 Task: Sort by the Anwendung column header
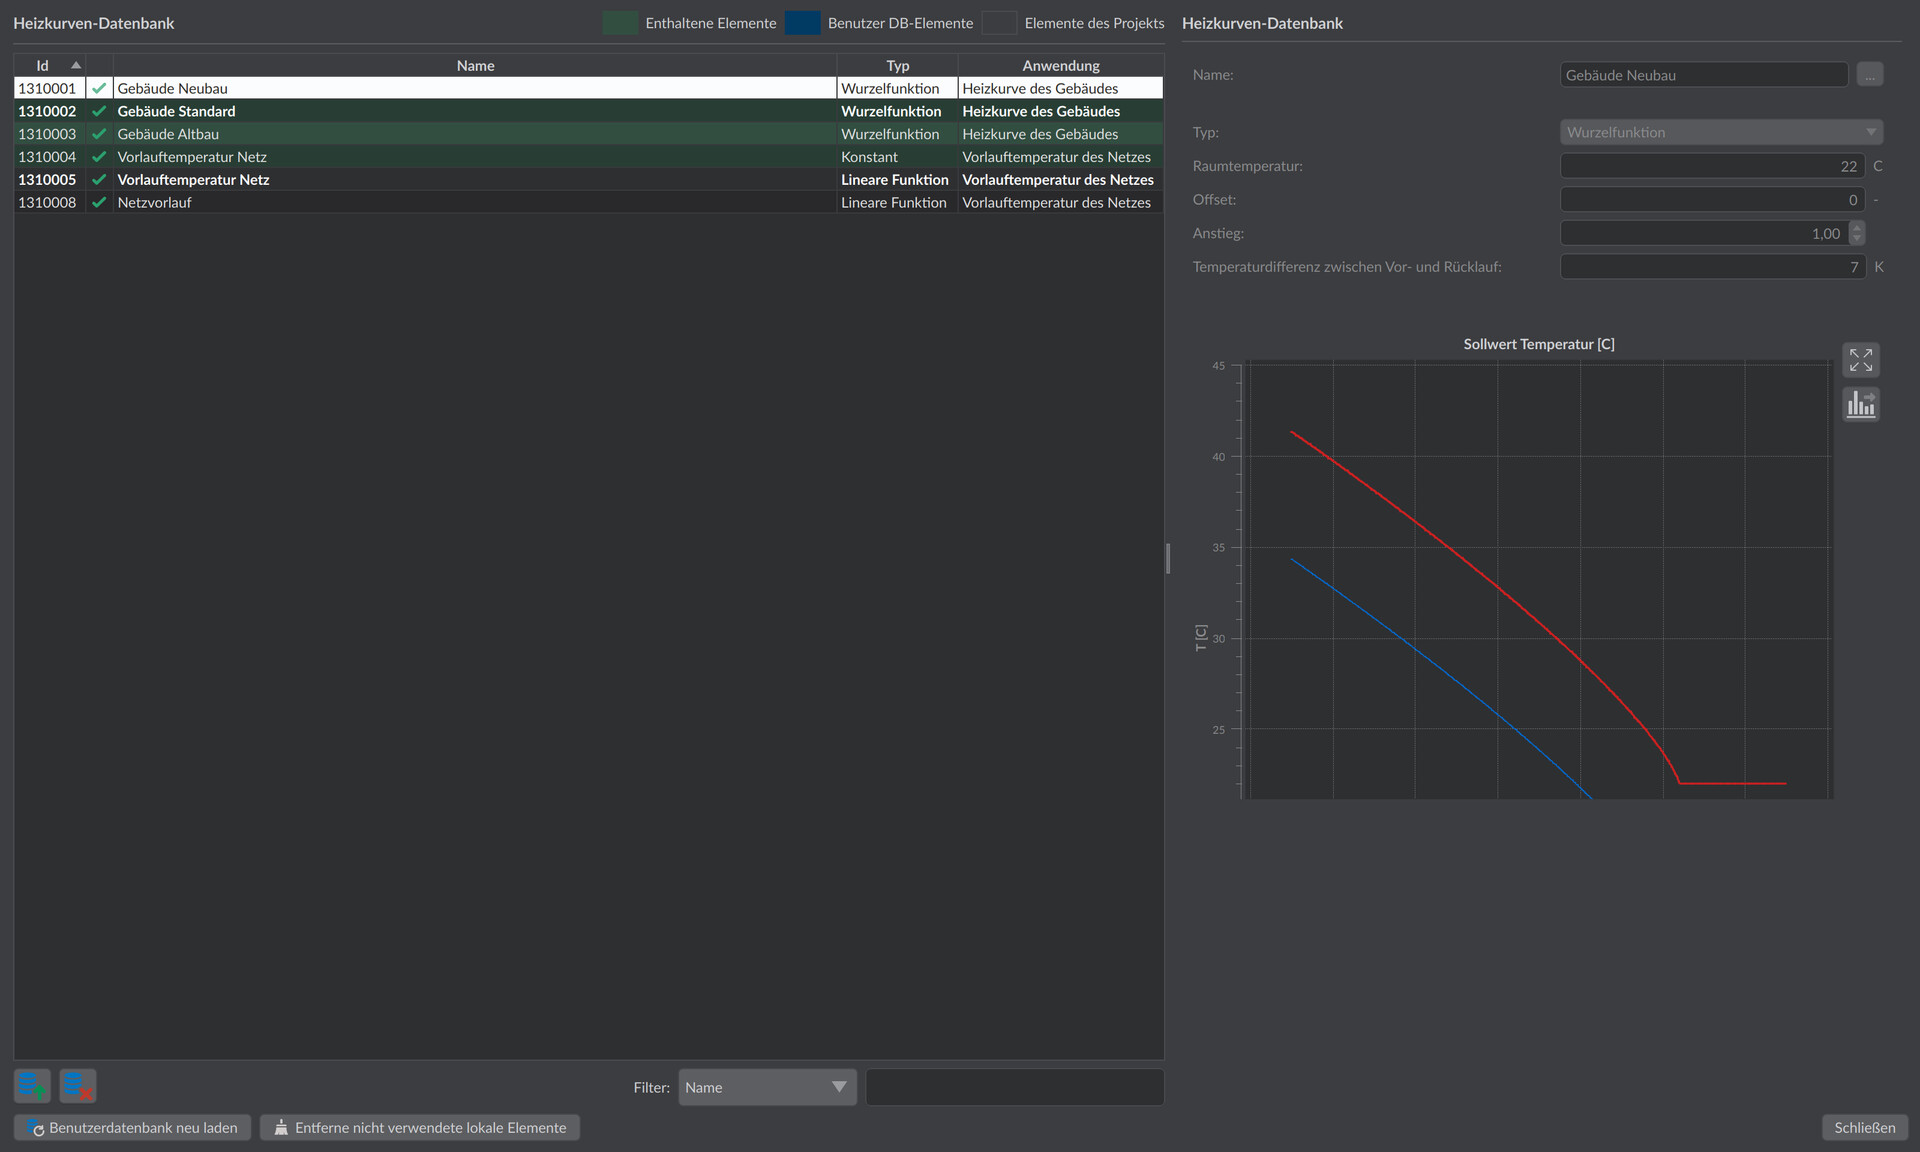pyautogui.click(x=1060, y=65)
